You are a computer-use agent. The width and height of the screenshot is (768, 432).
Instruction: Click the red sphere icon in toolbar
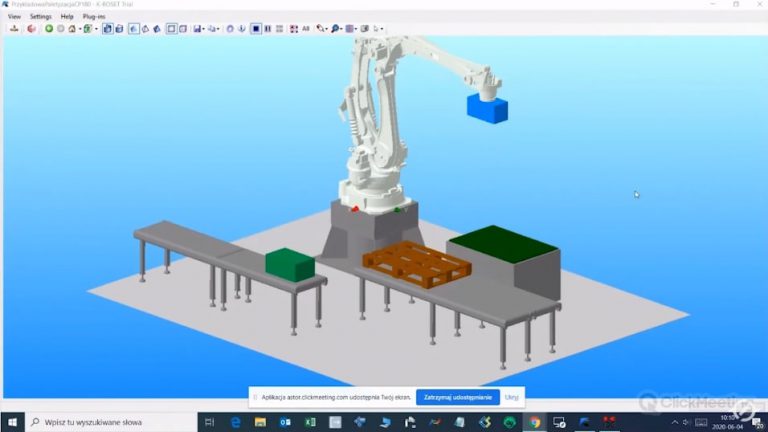[x=31, y=29]
